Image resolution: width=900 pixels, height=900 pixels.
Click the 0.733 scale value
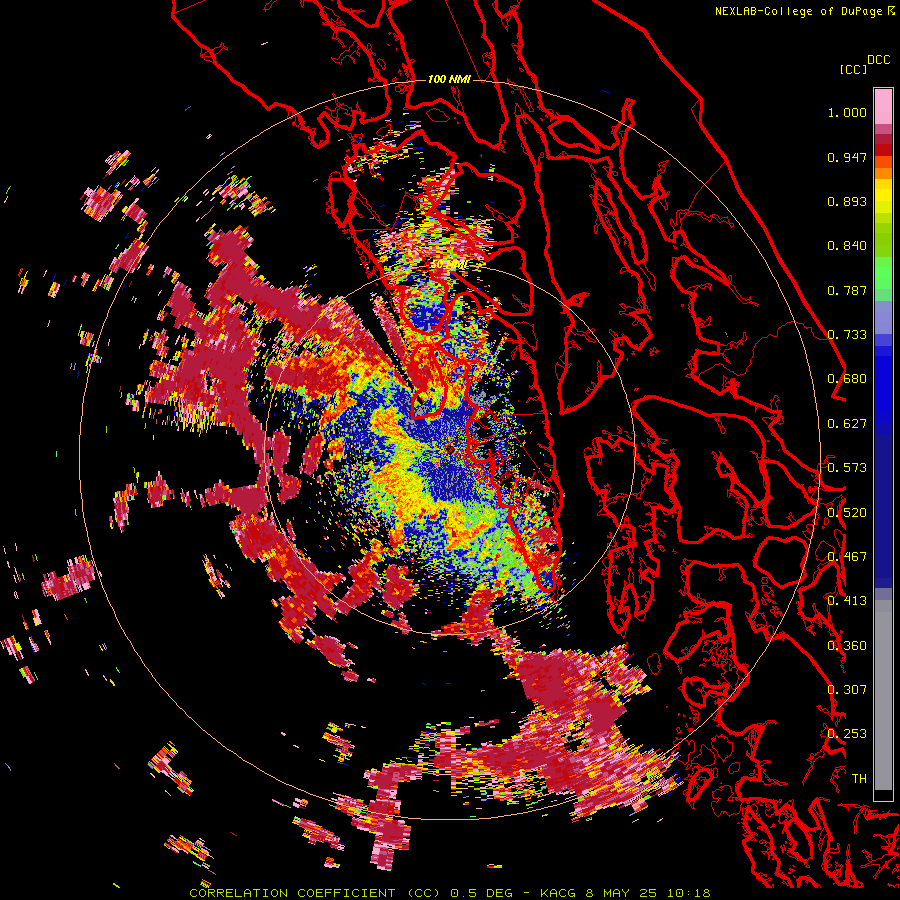click(847, 335)
